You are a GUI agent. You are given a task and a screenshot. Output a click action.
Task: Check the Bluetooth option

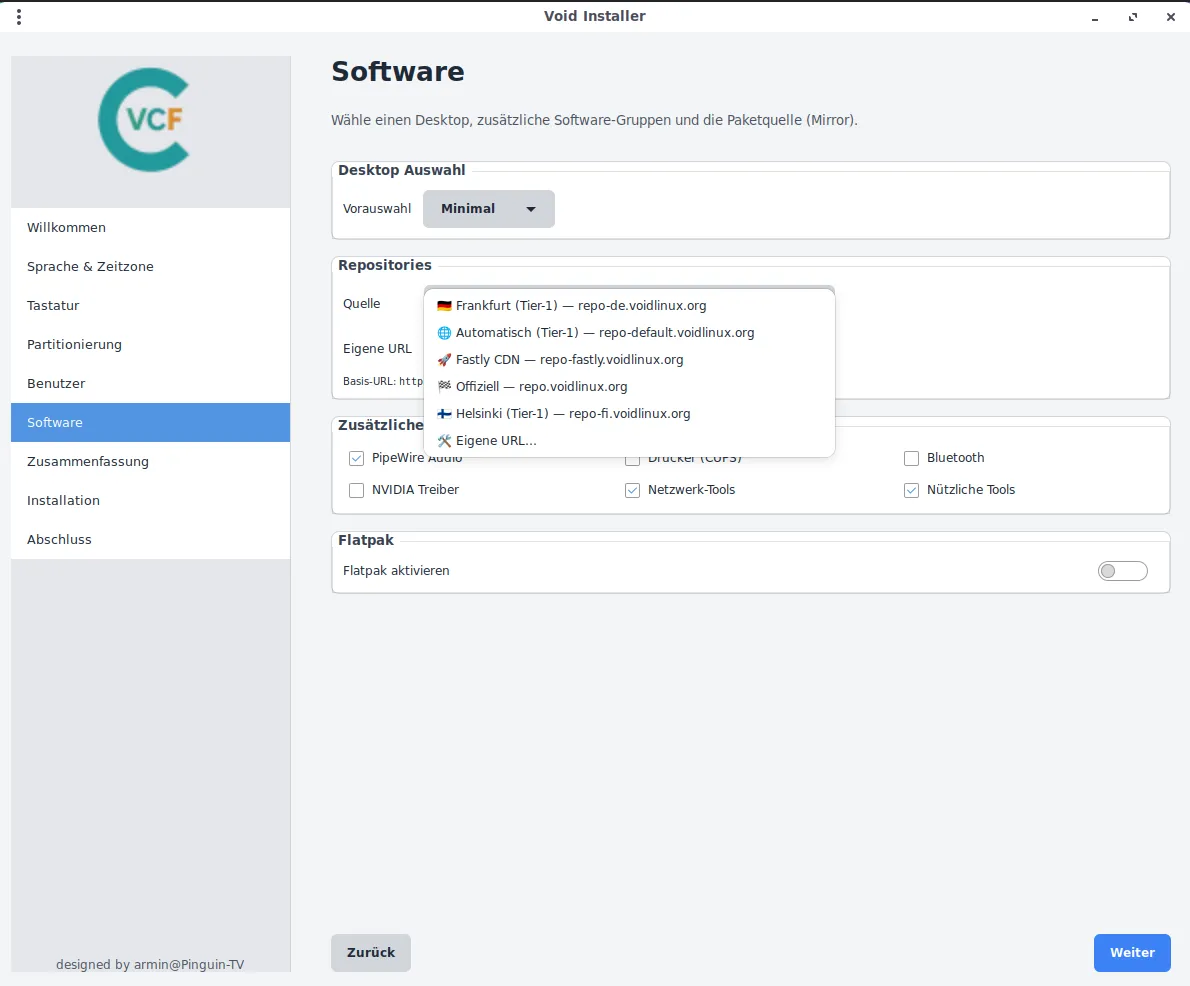911,458
